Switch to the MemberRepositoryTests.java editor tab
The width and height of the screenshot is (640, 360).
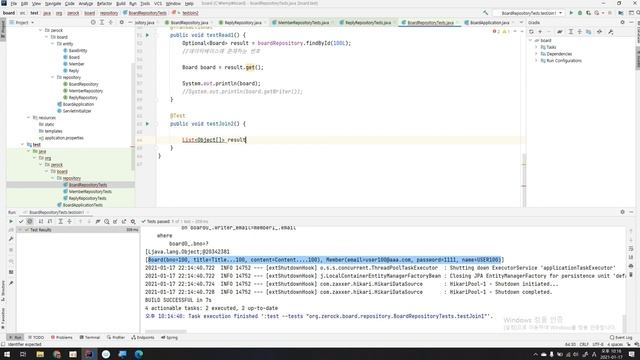(303, 22)
